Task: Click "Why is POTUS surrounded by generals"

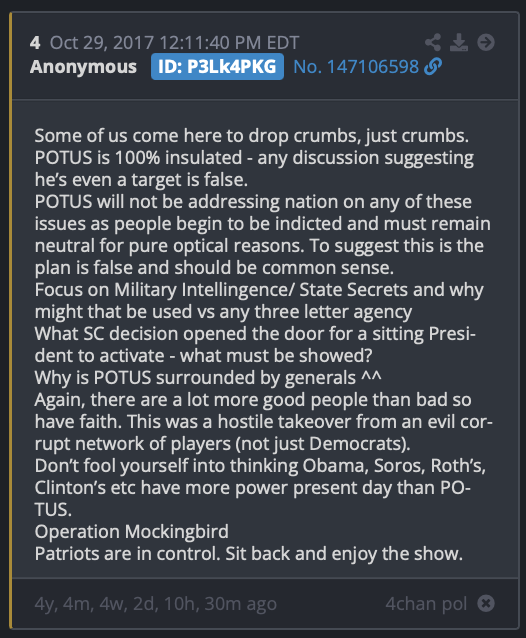Action: point(207,378)
